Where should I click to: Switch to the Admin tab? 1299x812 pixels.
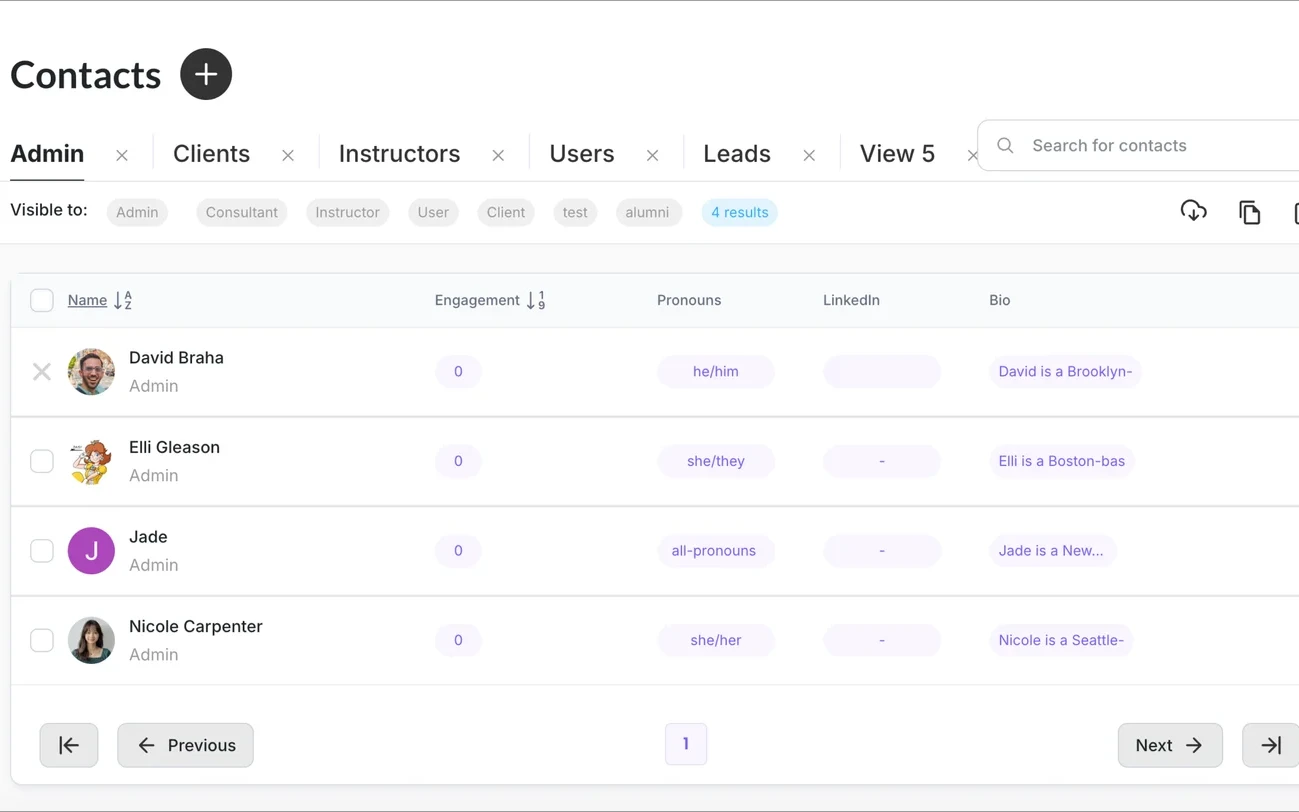[47, 154]
